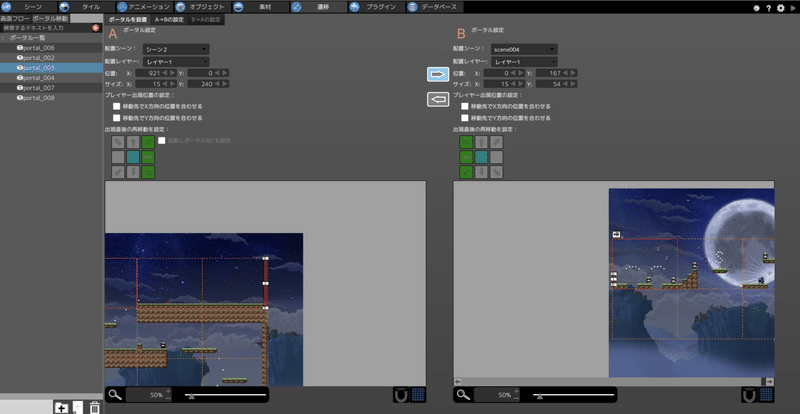Open the オブジェクト (Object) main tab
Viewport: 800px width, 414px height.
pyautogui.click(x=203, y=7)
